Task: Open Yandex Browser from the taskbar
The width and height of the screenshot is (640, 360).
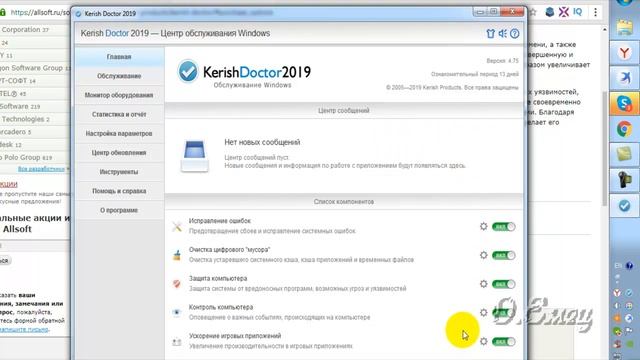Action: [624, 53]
